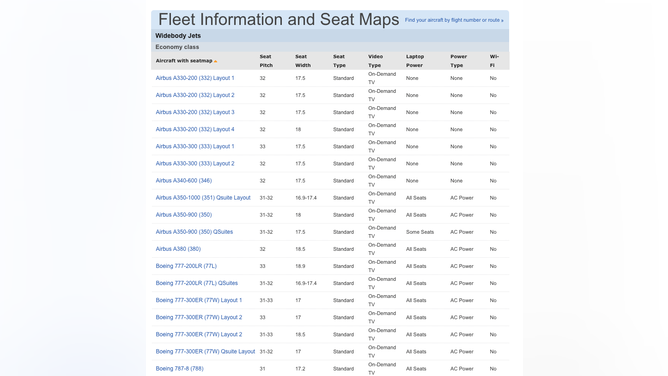Open Airbus A350-1000 (351) Qsuite Layout link
This screenshot has width=668, height=376.
tap(203, 198)
